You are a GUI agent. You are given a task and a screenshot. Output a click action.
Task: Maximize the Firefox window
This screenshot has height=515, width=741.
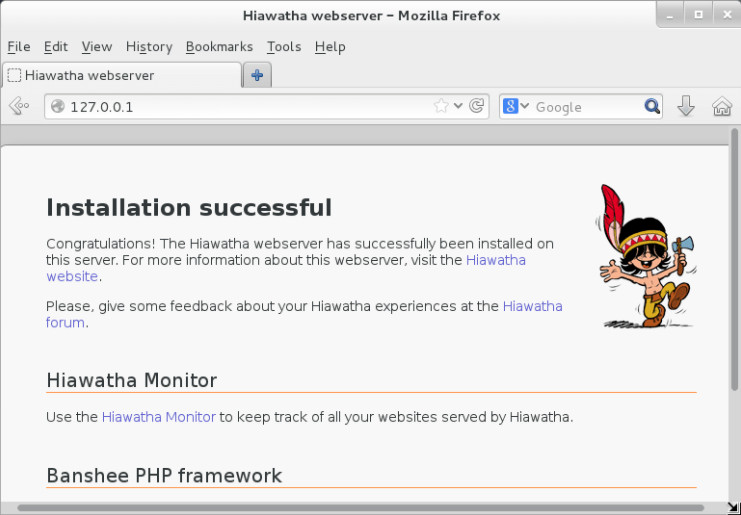click(x=698, y=15)
